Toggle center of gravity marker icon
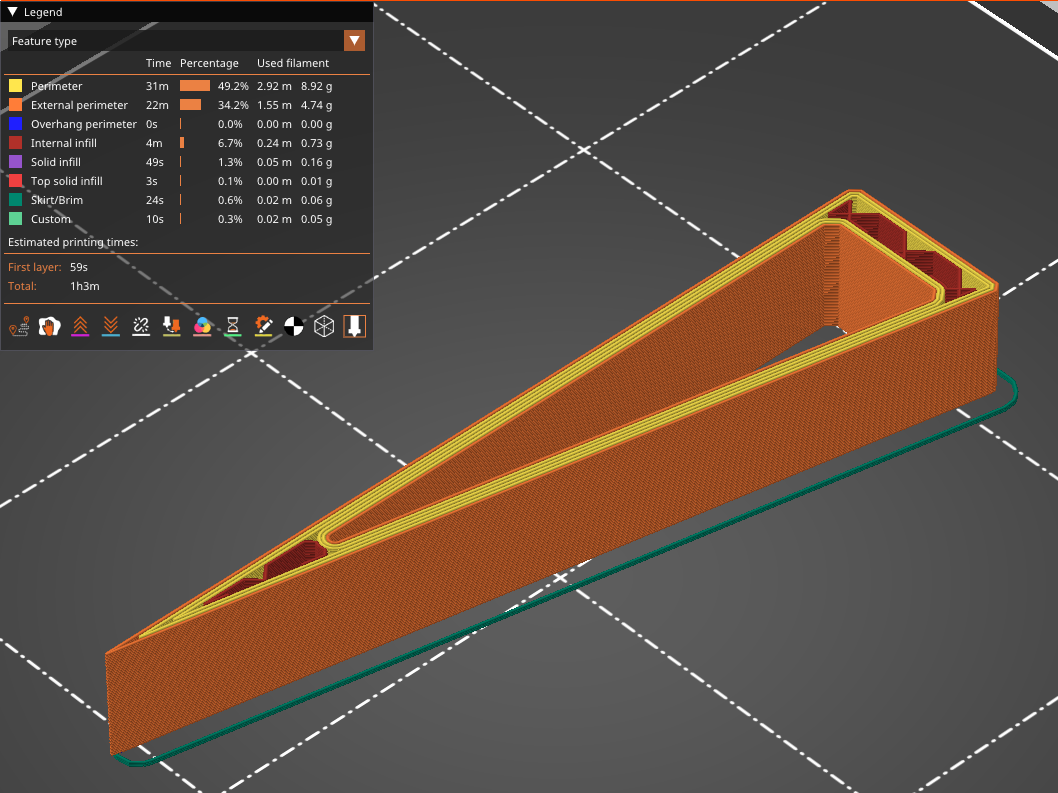The image size is (1058, 793). click(x=294, y=327)
